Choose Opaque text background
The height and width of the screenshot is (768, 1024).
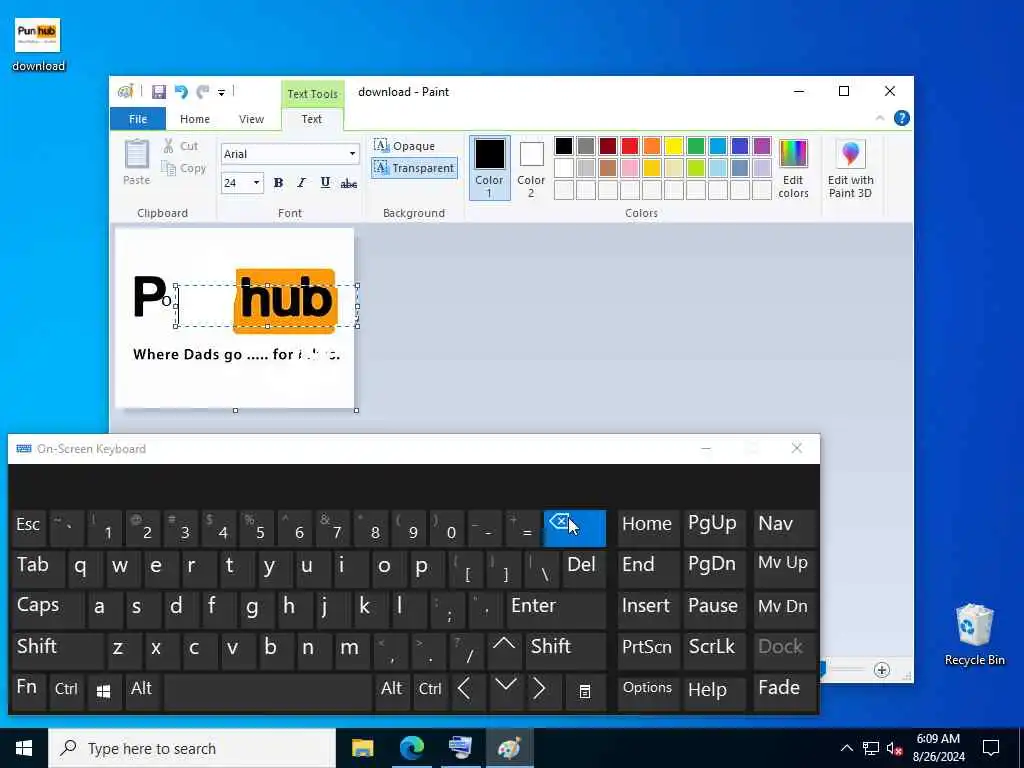point(404,146)
